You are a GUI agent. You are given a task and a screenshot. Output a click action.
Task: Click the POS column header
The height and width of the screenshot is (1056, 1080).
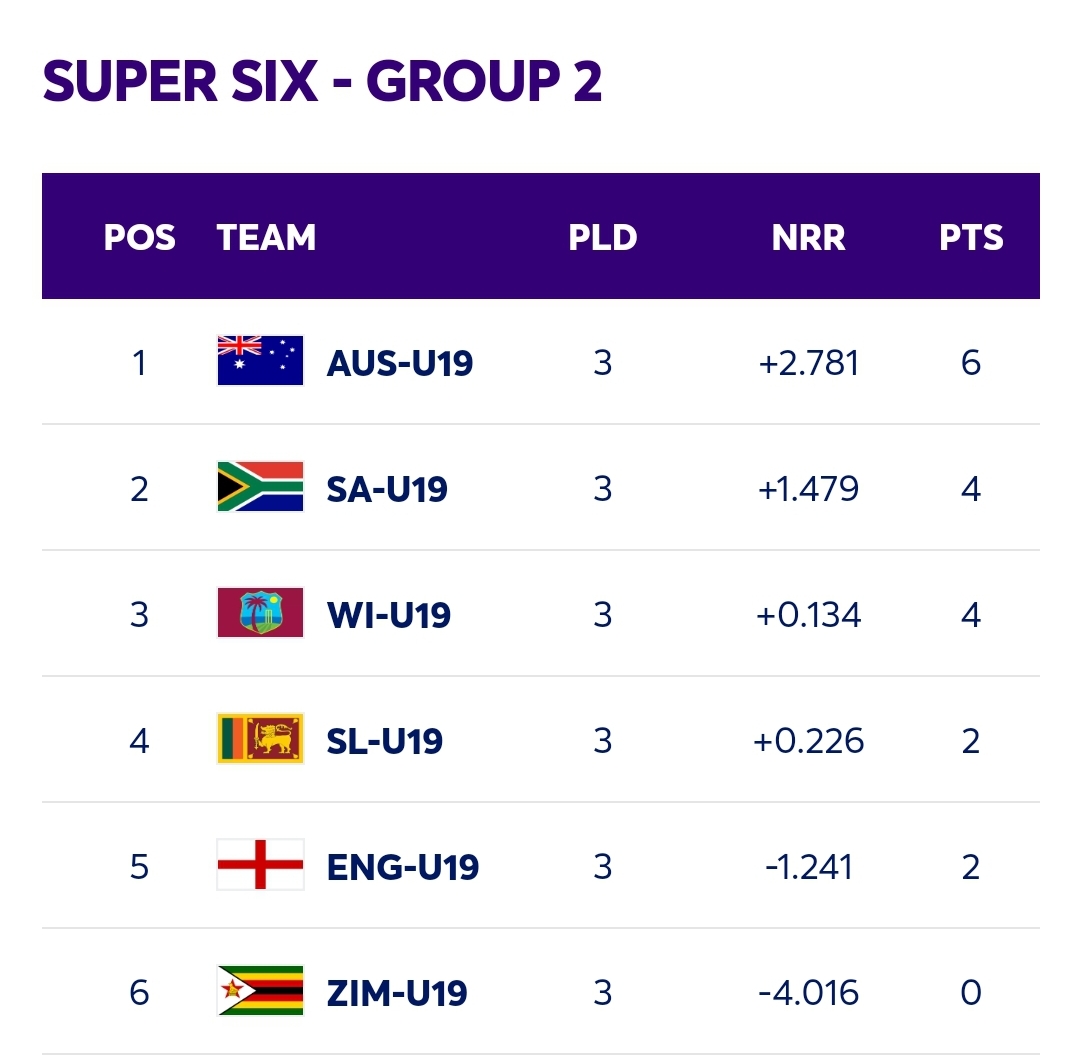click(140, 238)
